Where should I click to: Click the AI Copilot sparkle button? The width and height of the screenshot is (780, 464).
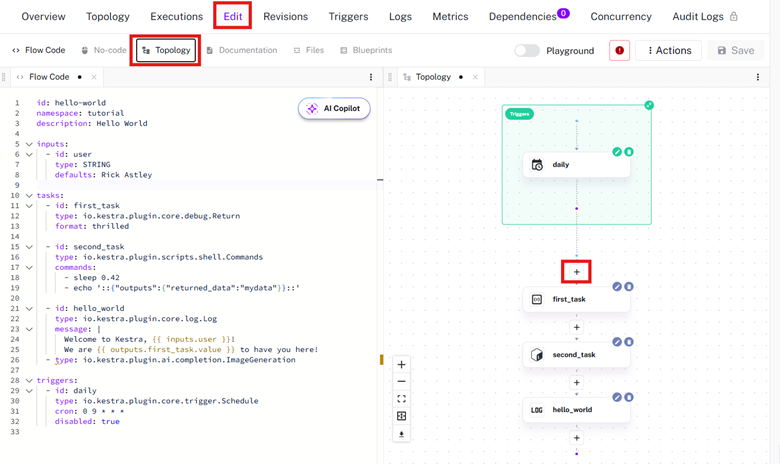click(334, 108)
